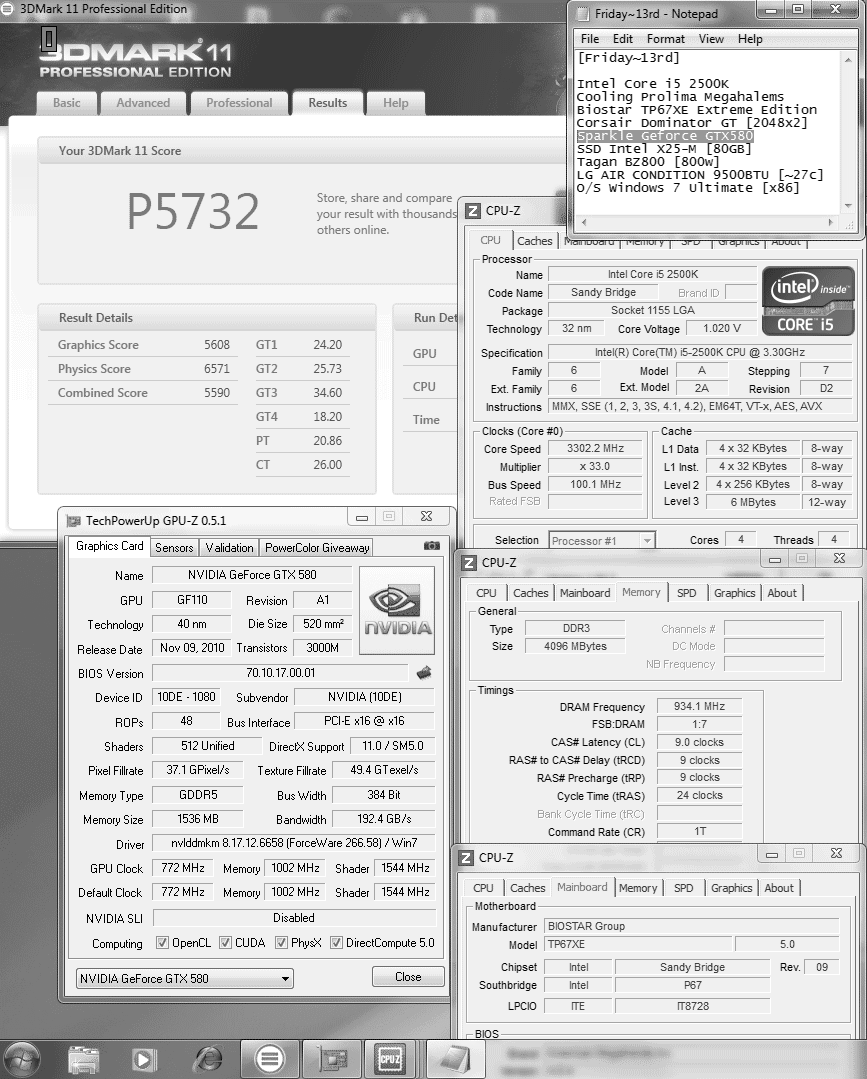Viewport: 867px width, 1079px height.
Task: Click the GPU-Z Name field NVIDIA GeForce GTX 580
Action: click(x=252, y=575)
